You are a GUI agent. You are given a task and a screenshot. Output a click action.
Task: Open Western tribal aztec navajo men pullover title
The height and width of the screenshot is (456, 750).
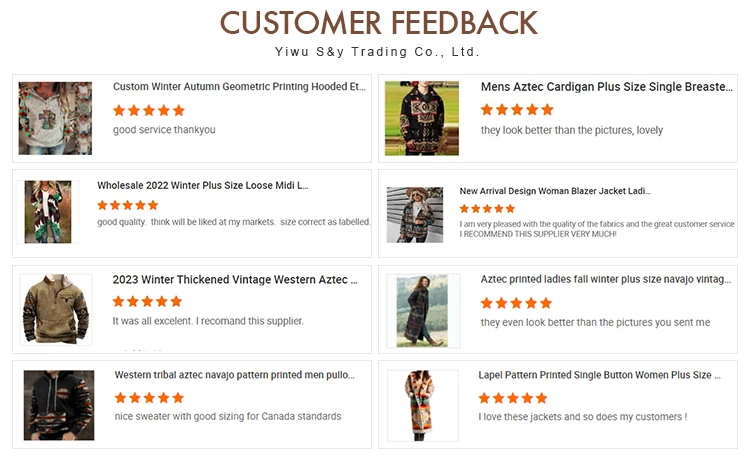coord(234,375)
